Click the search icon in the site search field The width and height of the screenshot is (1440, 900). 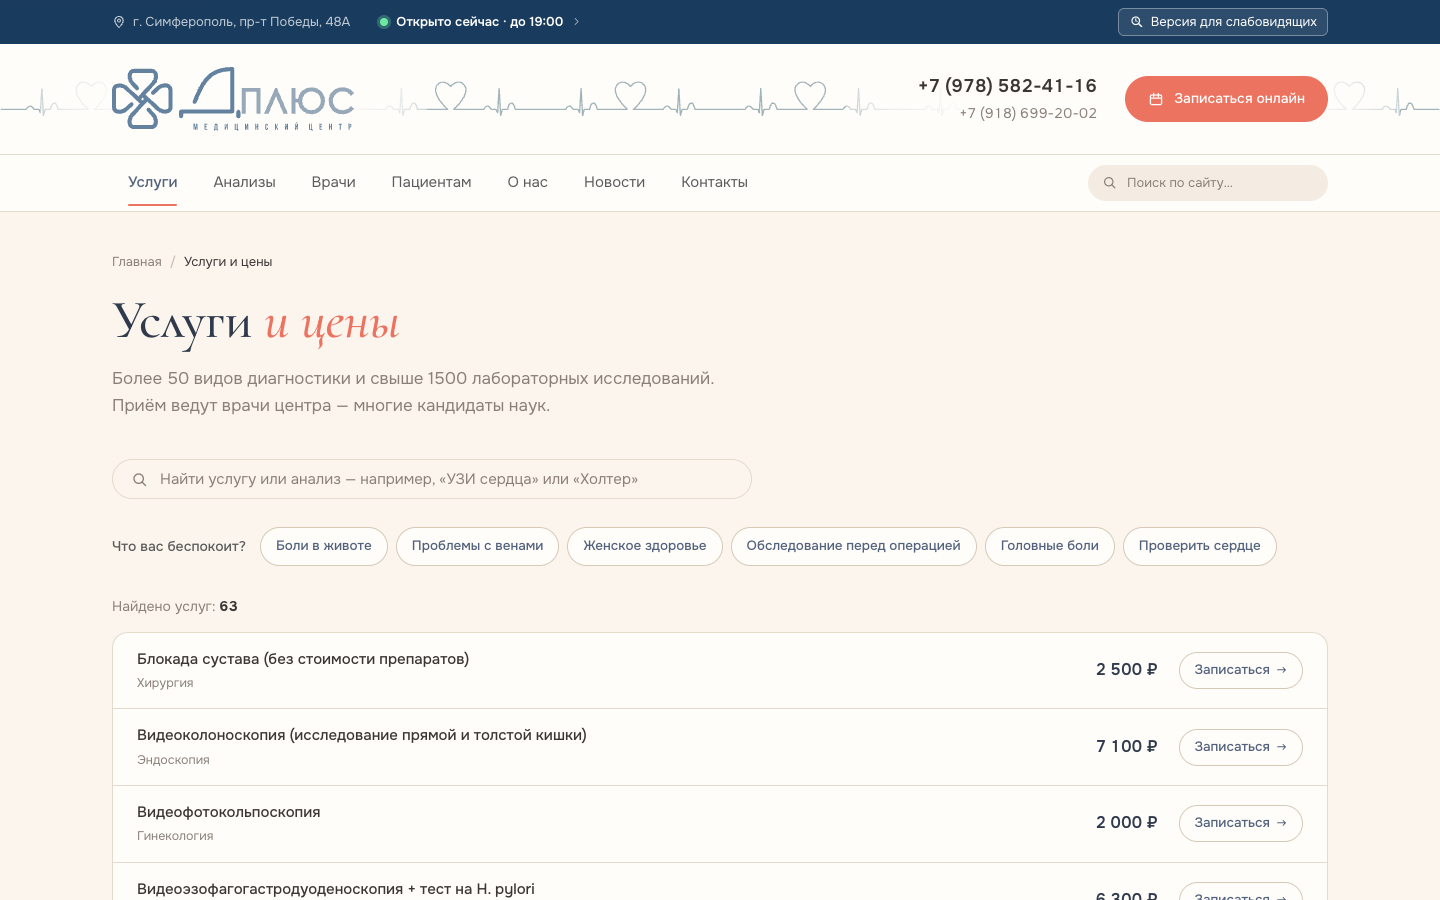point(1109,183)
